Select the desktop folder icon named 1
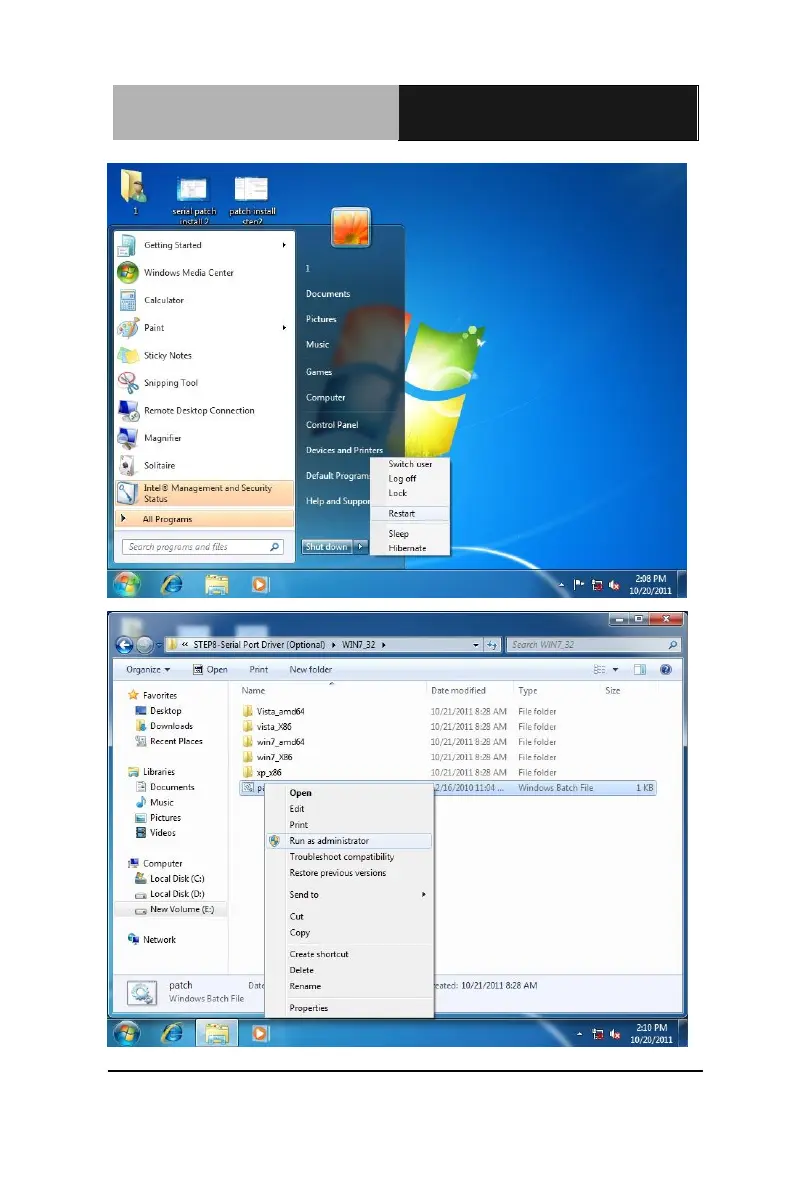This screenshot has height=1191, width=794. coord(135,193)
